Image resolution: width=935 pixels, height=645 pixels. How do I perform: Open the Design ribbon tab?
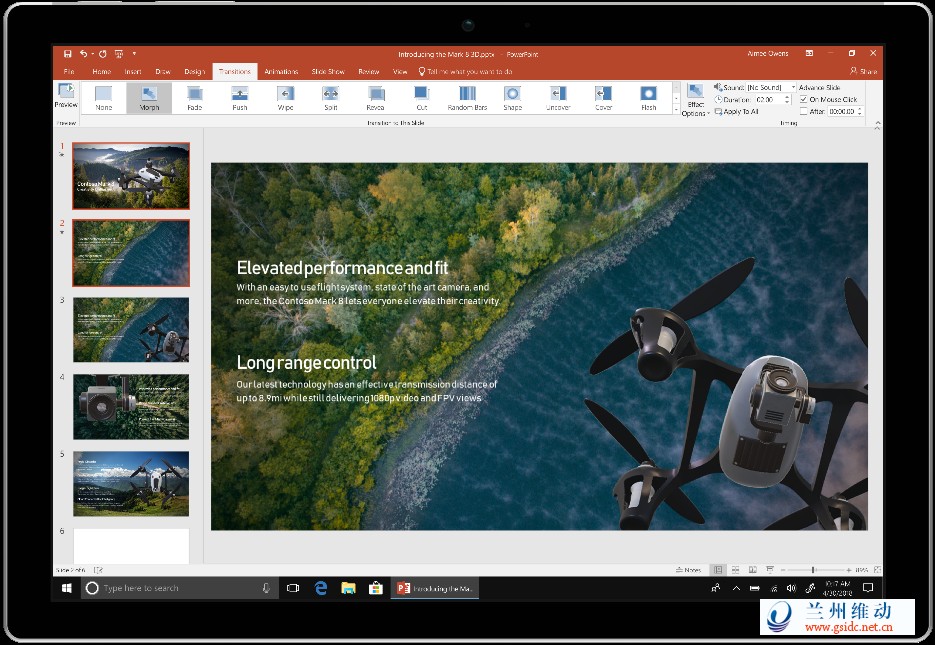coord(194,72)
